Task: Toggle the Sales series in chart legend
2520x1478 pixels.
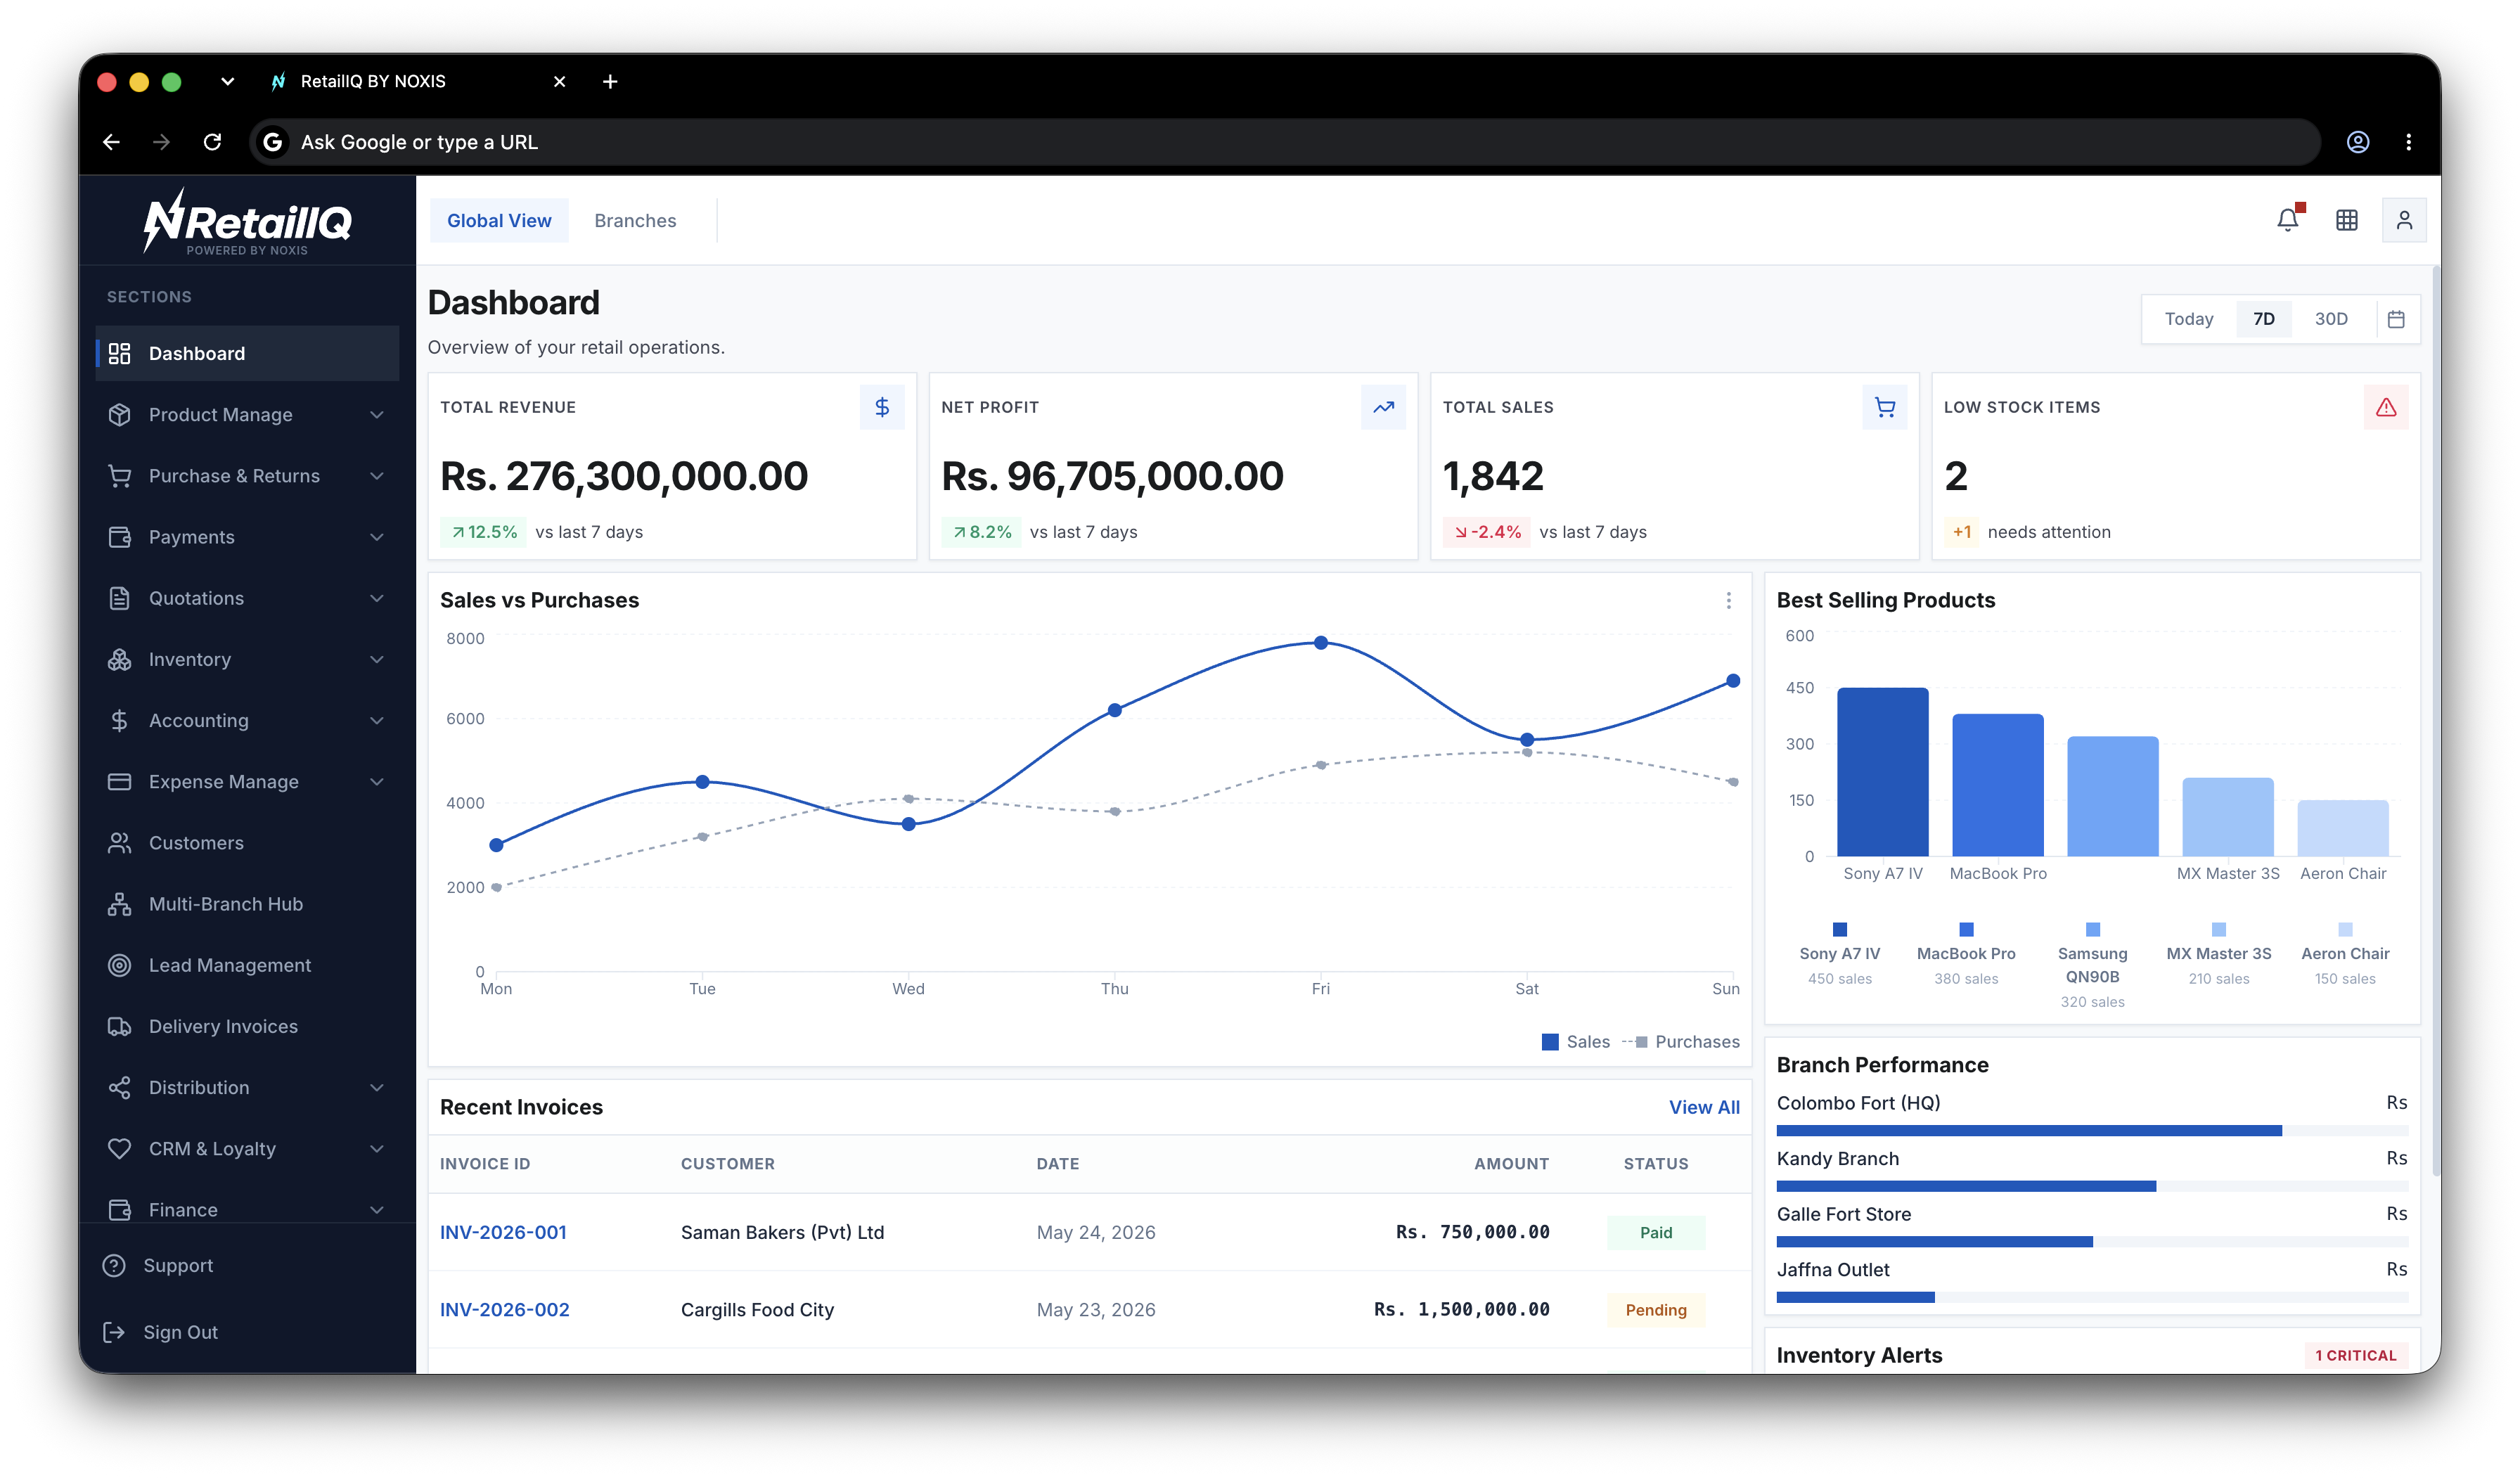Action: tap(1575, 1042)
